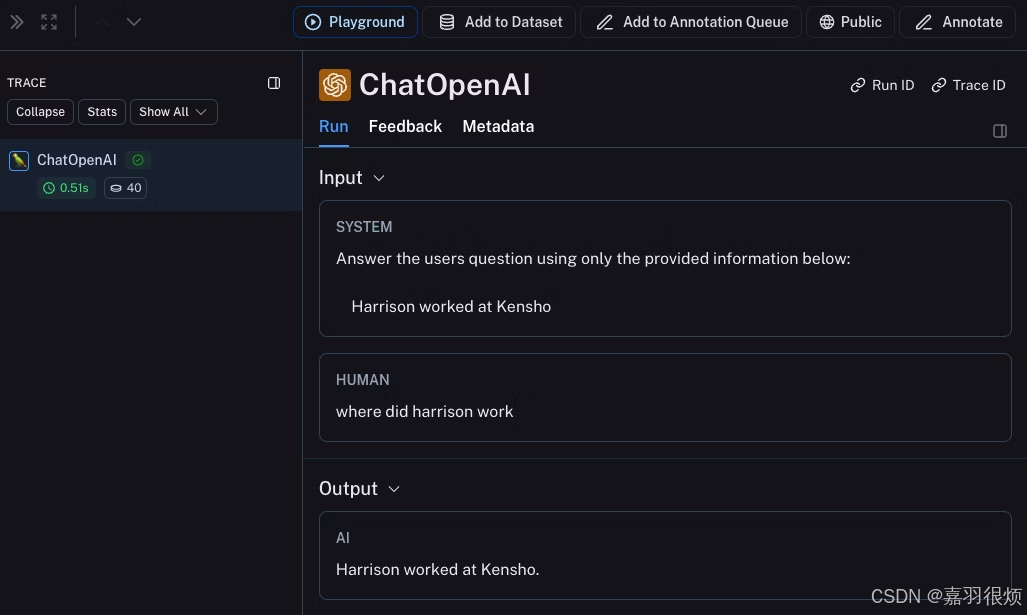Toggle the trace panel layout icon
Screen dimensions: 1027x615
pyautogui.click(x=274, y=83)
